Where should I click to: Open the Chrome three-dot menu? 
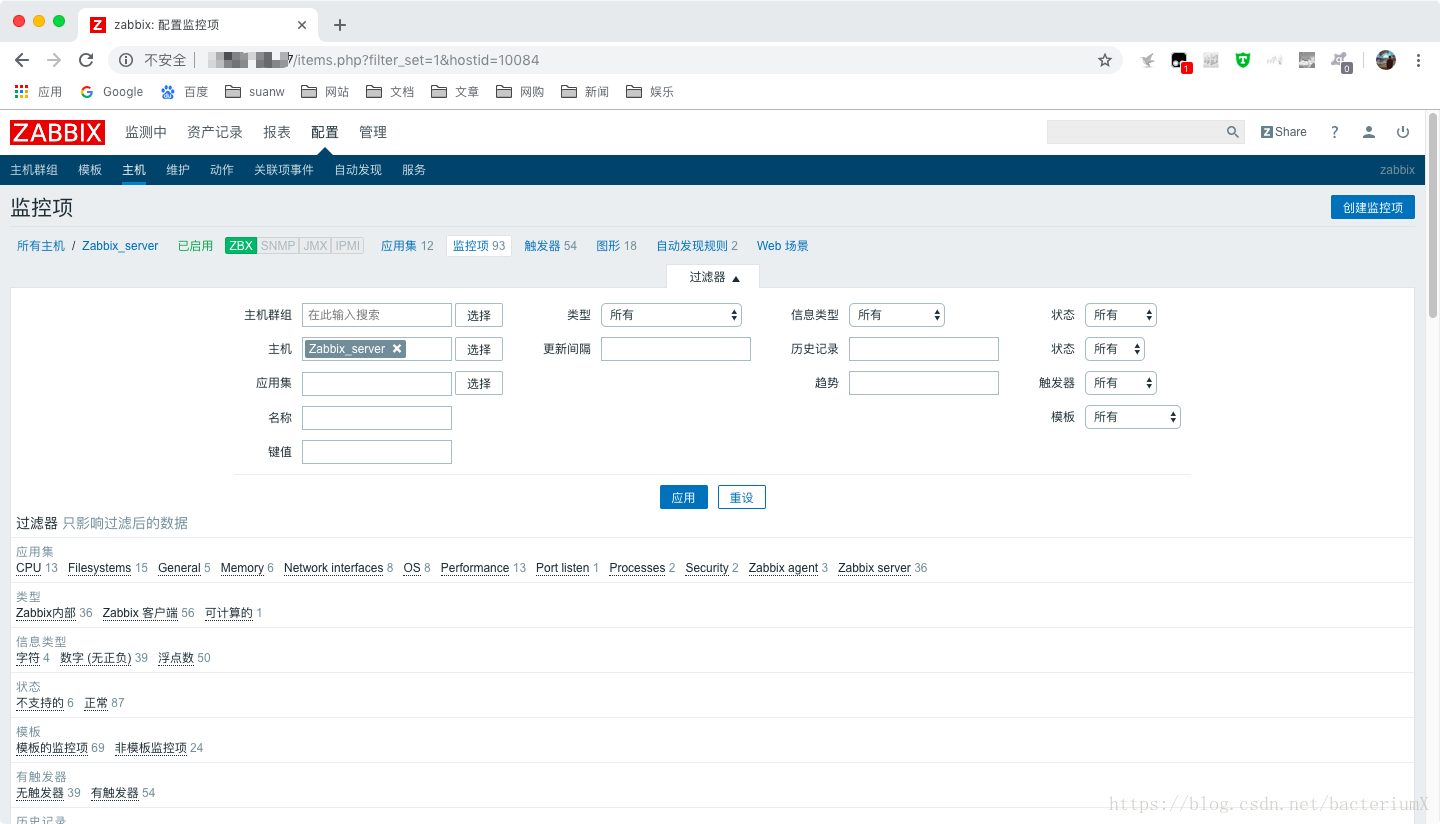coord(1418,60)
